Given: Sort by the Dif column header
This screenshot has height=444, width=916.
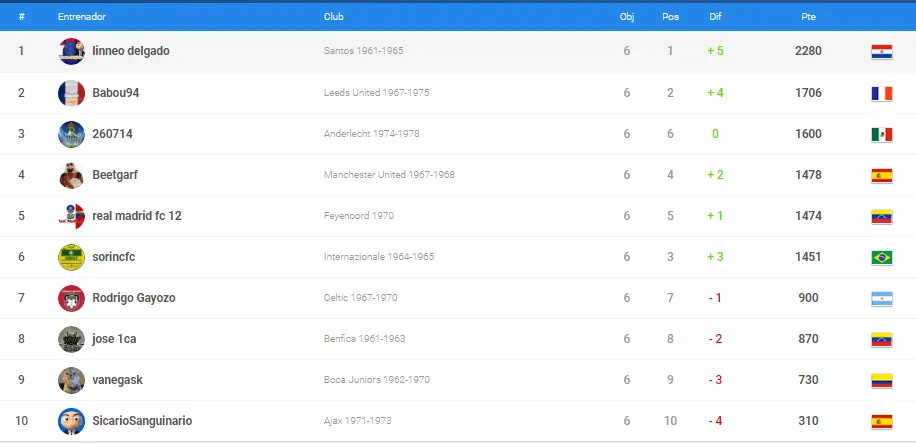Looking at the screenshot, I should tap(716, 17).
